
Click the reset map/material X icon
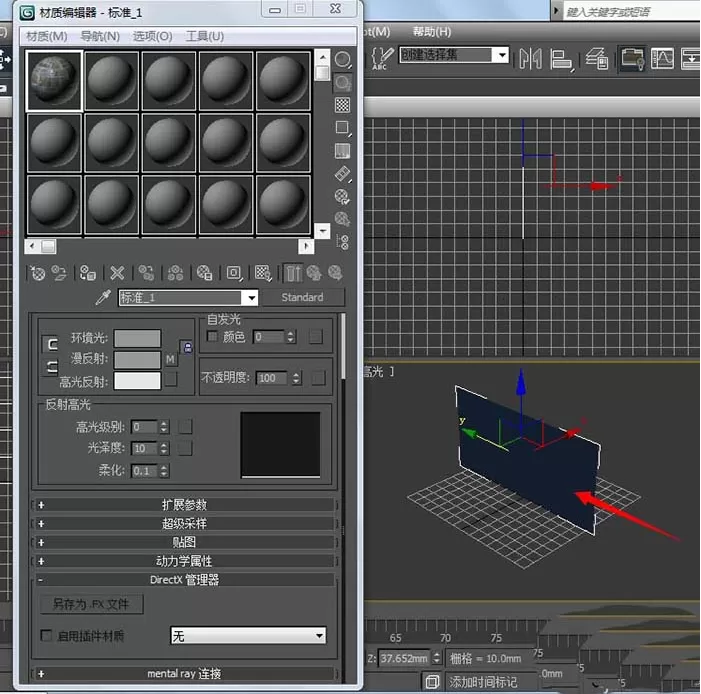tap(117, 273)
